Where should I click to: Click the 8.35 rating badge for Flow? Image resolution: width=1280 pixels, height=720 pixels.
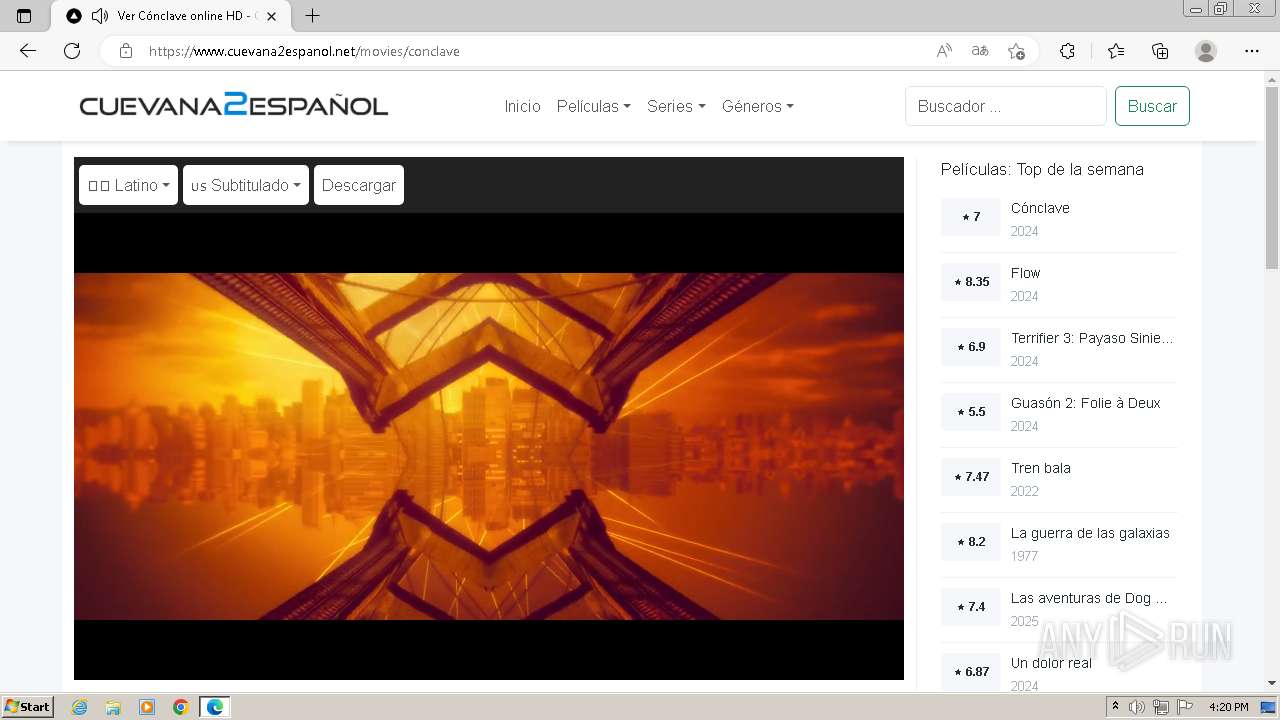click(x=970, y=282)
